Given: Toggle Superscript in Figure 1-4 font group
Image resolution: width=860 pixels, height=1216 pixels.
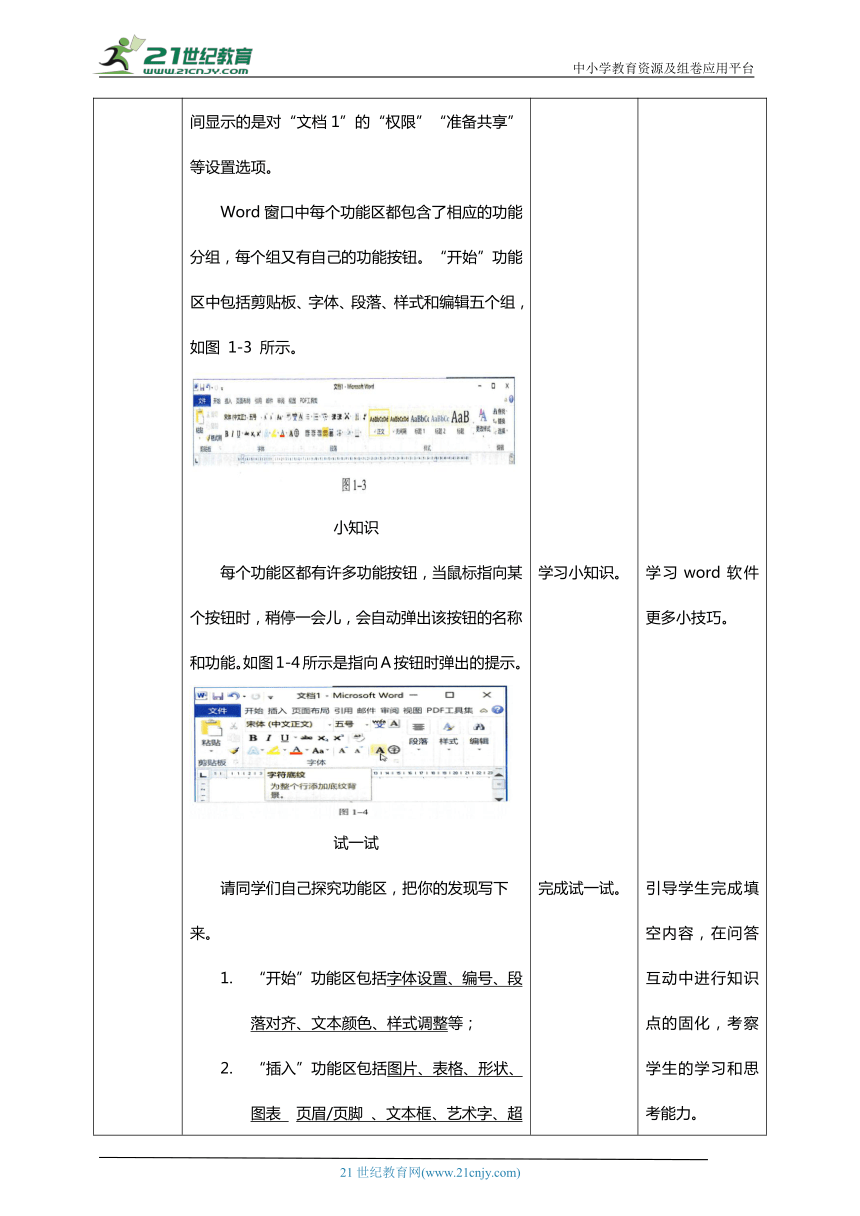Looking at the screenshot, I should pyautogui.click(x=338, y=737).
